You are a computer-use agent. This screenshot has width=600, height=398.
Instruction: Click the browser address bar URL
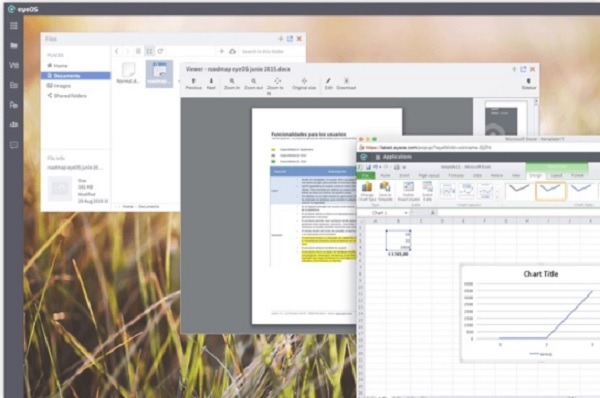[429, 147]
